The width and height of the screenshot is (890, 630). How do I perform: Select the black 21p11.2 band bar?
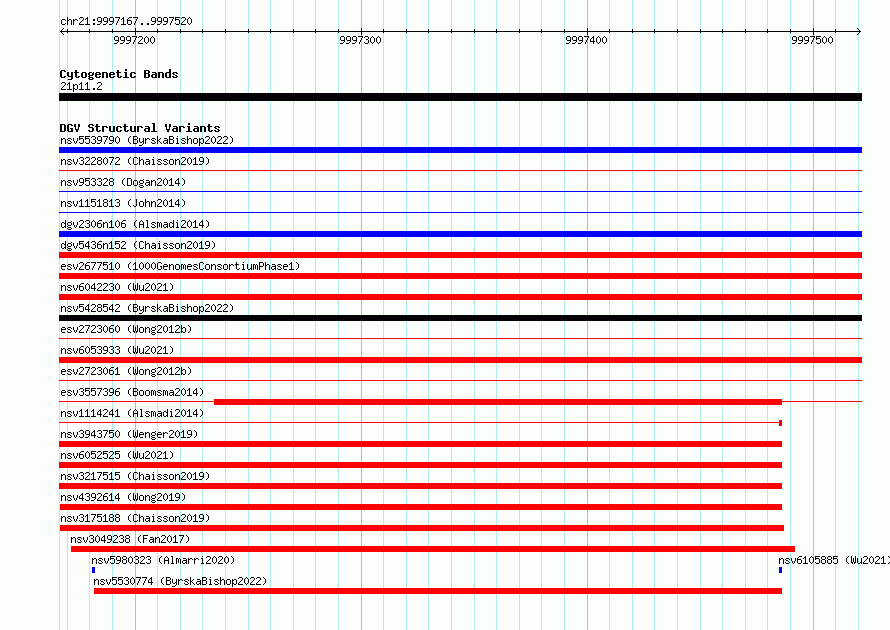click(x=460, y=97)
